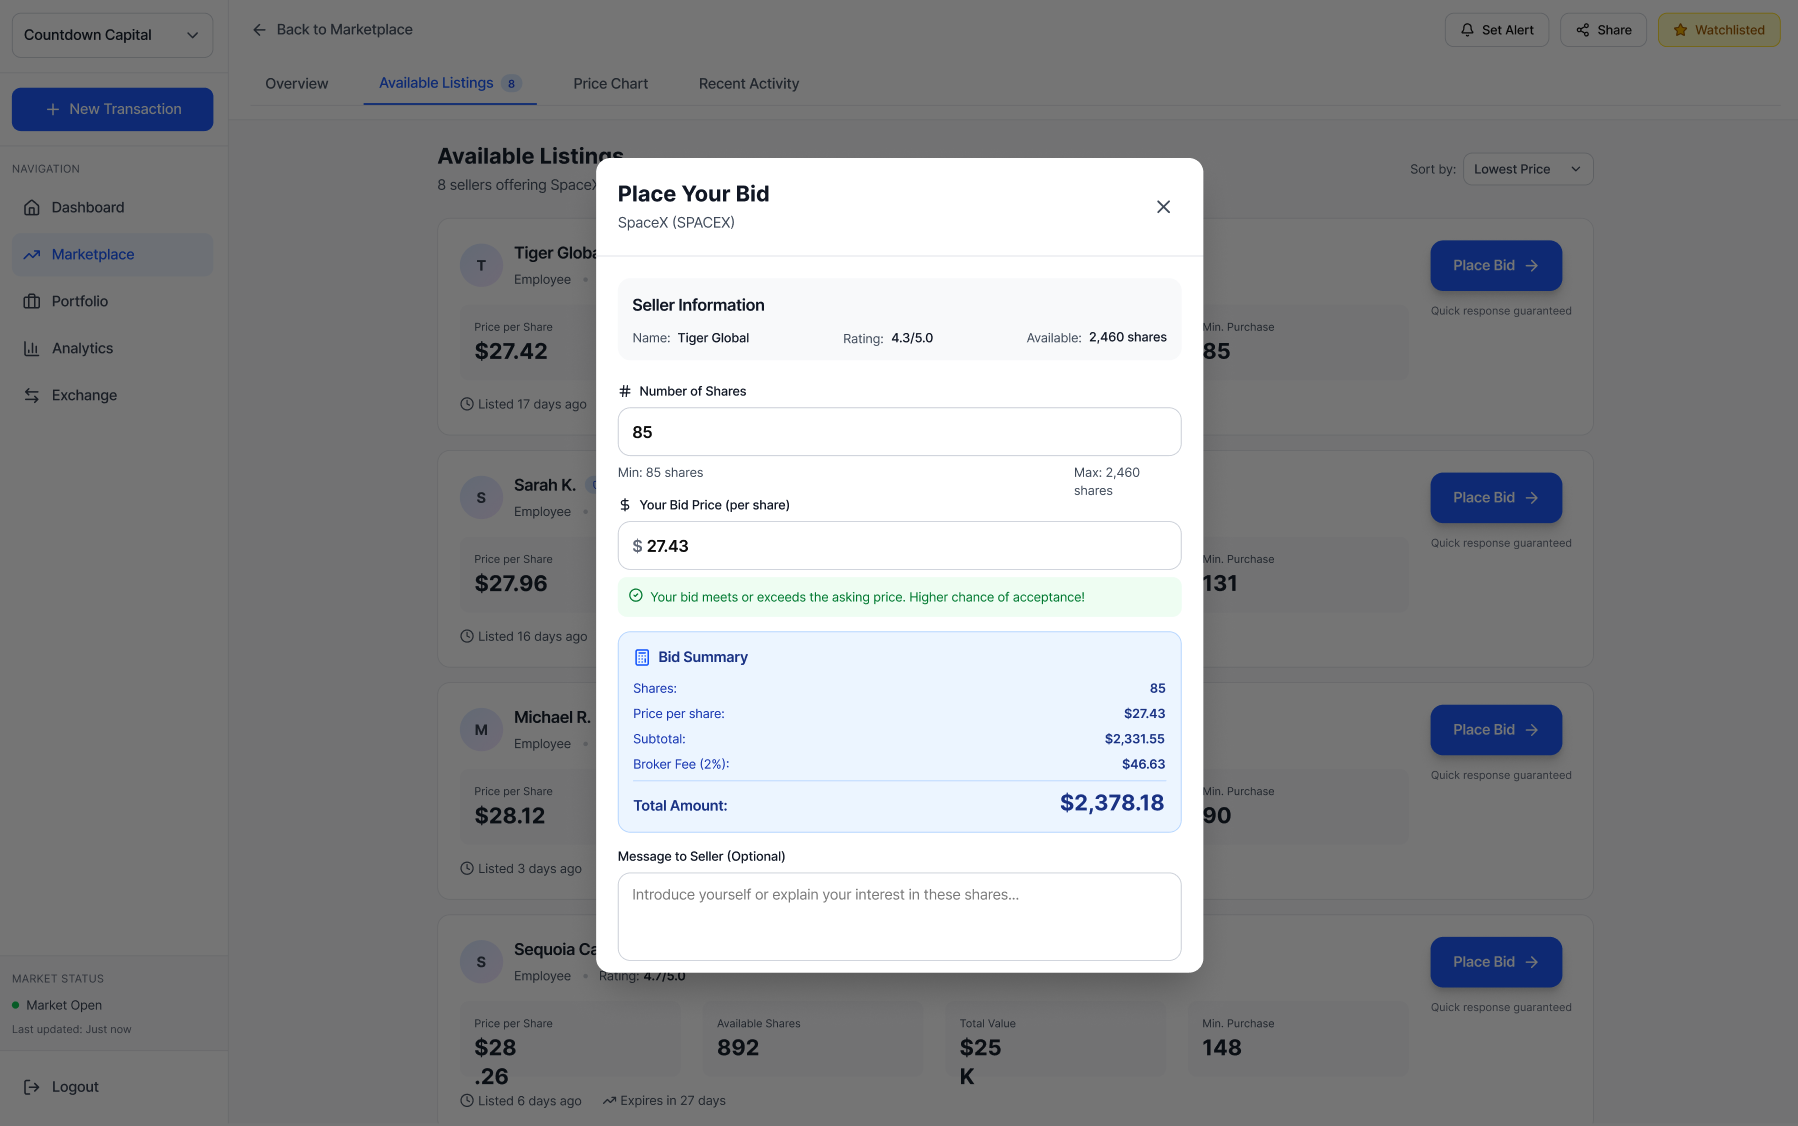Change the Sort by Lowest Price dropdown
Screen dimensions: 1798x1126
1527,168
